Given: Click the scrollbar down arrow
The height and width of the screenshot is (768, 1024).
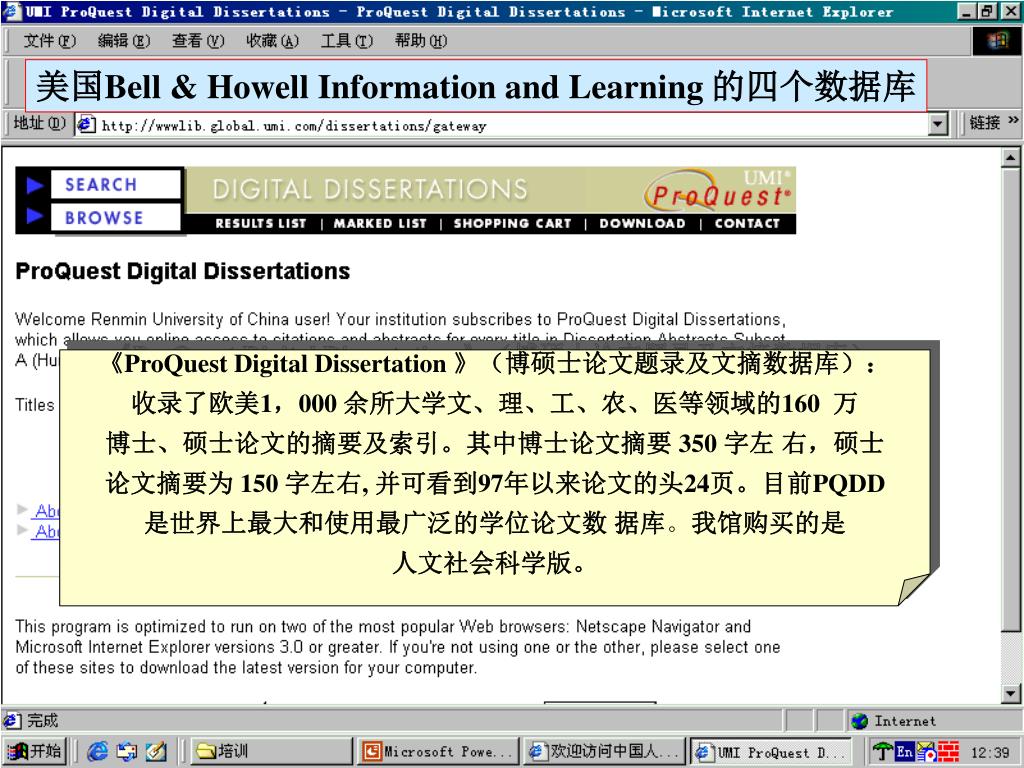Looking at the screenshot, I should [1010, 694].
